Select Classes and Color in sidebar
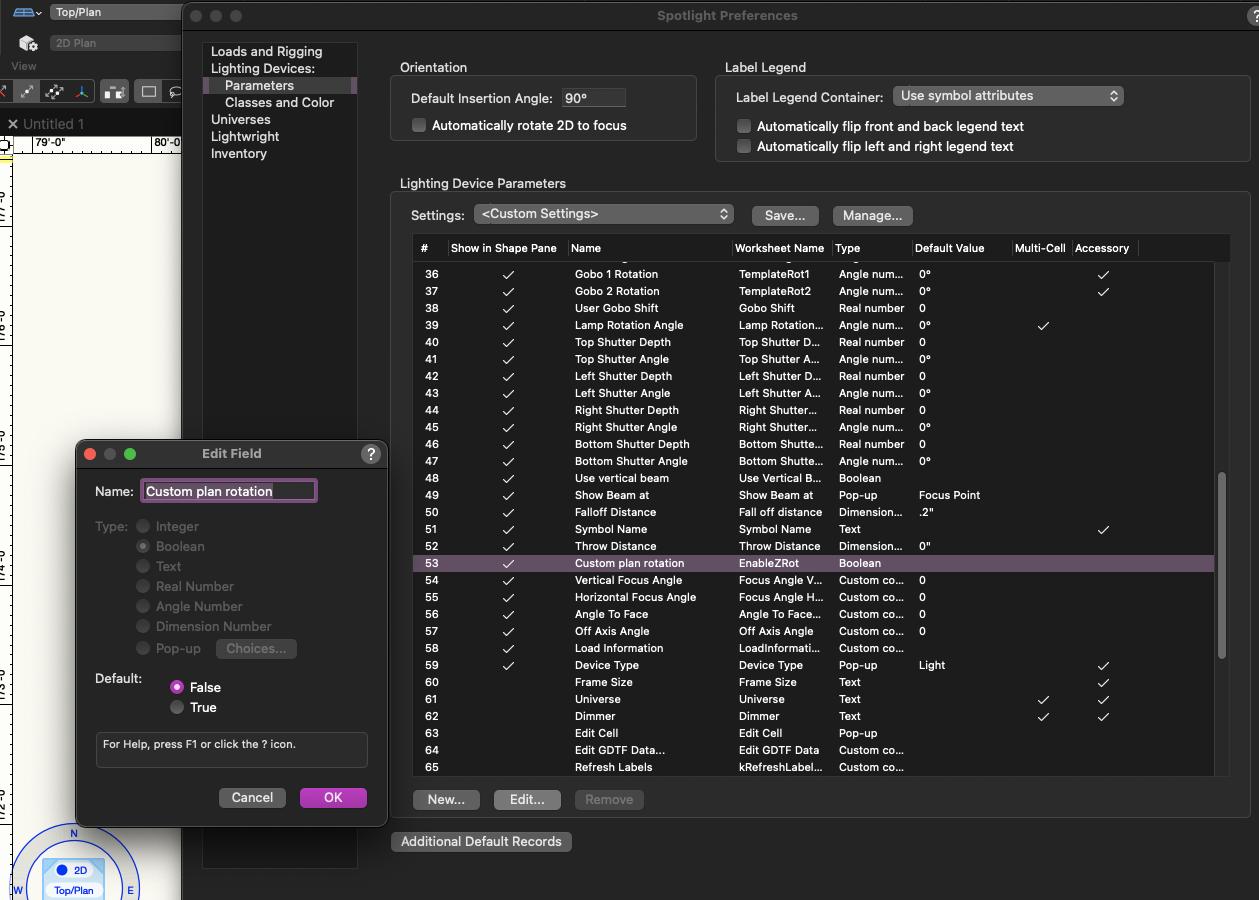This screenshot has height=900, width=1259. [x=279, y=102]
